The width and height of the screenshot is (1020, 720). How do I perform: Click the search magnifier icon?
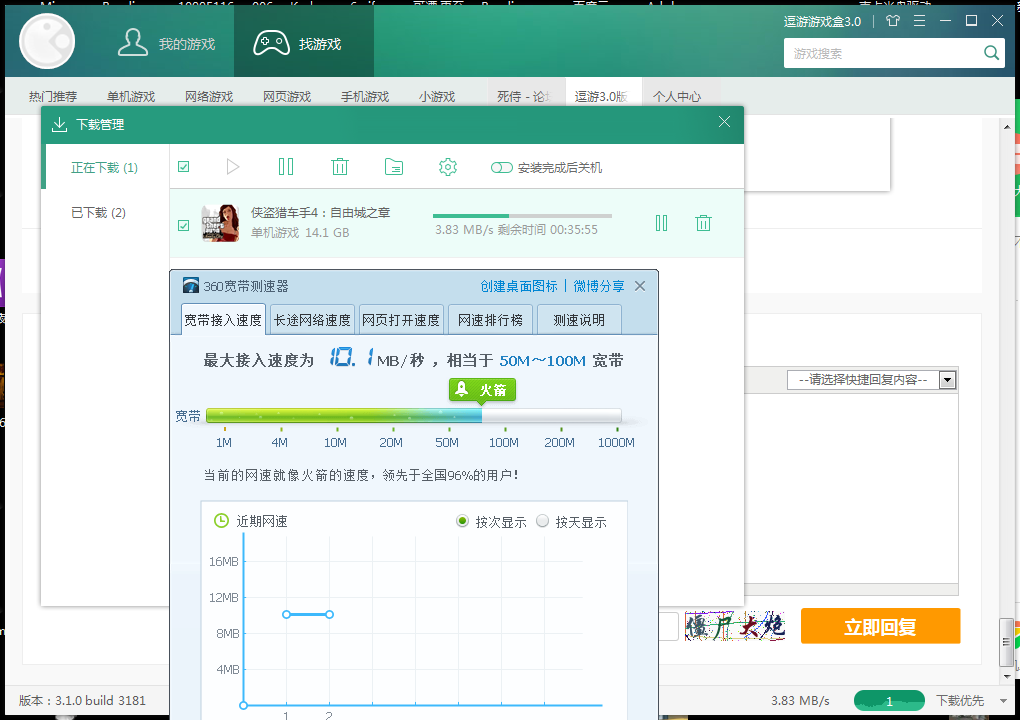[x=991, y=53]
